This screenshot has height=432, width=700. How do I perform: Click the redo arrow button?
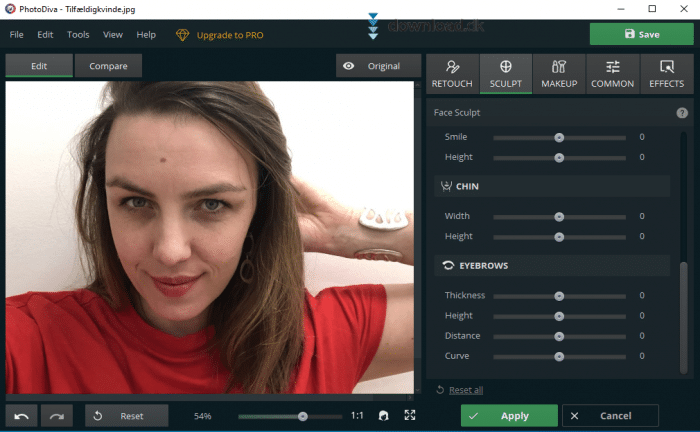(x=56, y=416)
